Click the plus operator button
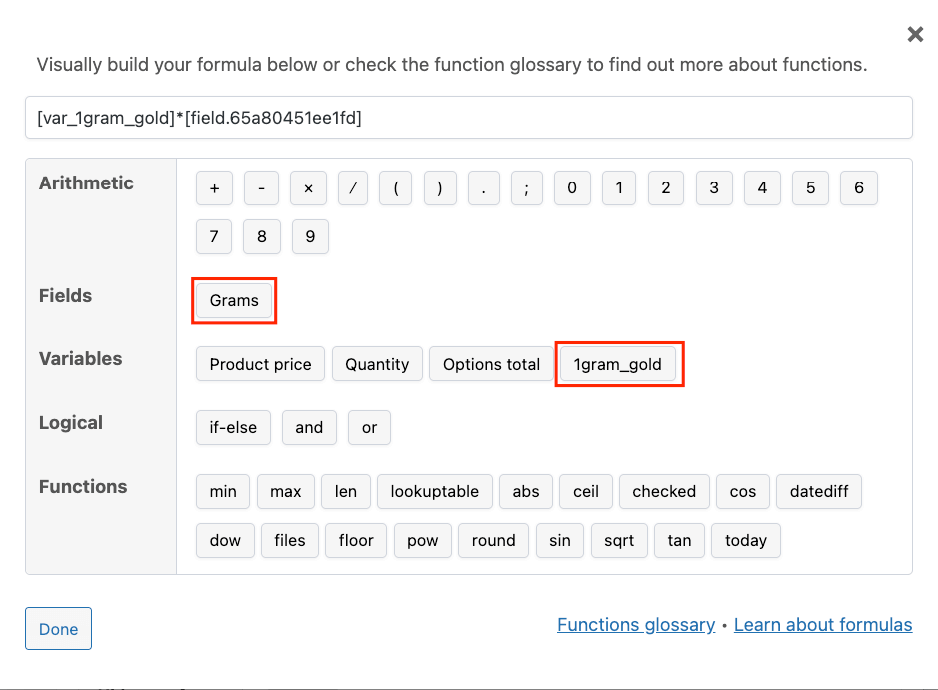Screen dimensions: 938x690 pyautogui.click(x=214, y=188)
